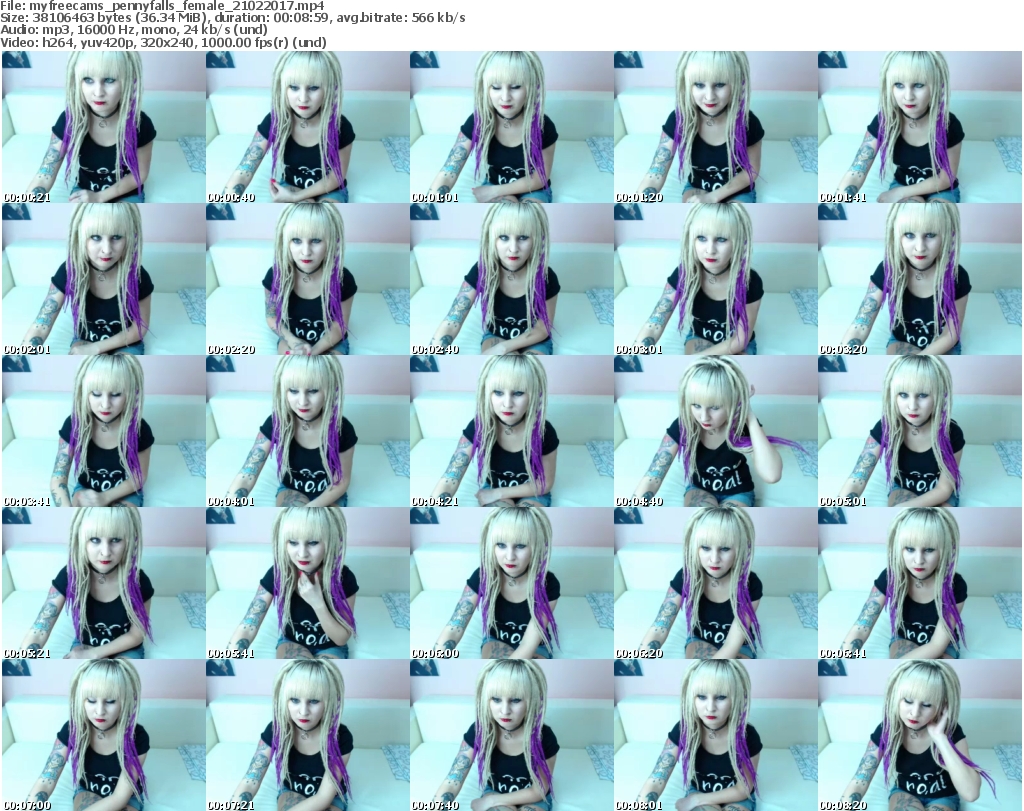Image resolution: width=1024 pixels, height=811 pixels.
Task: View the preview frame at 00:05:01
Action: click(x=920, y=431)
